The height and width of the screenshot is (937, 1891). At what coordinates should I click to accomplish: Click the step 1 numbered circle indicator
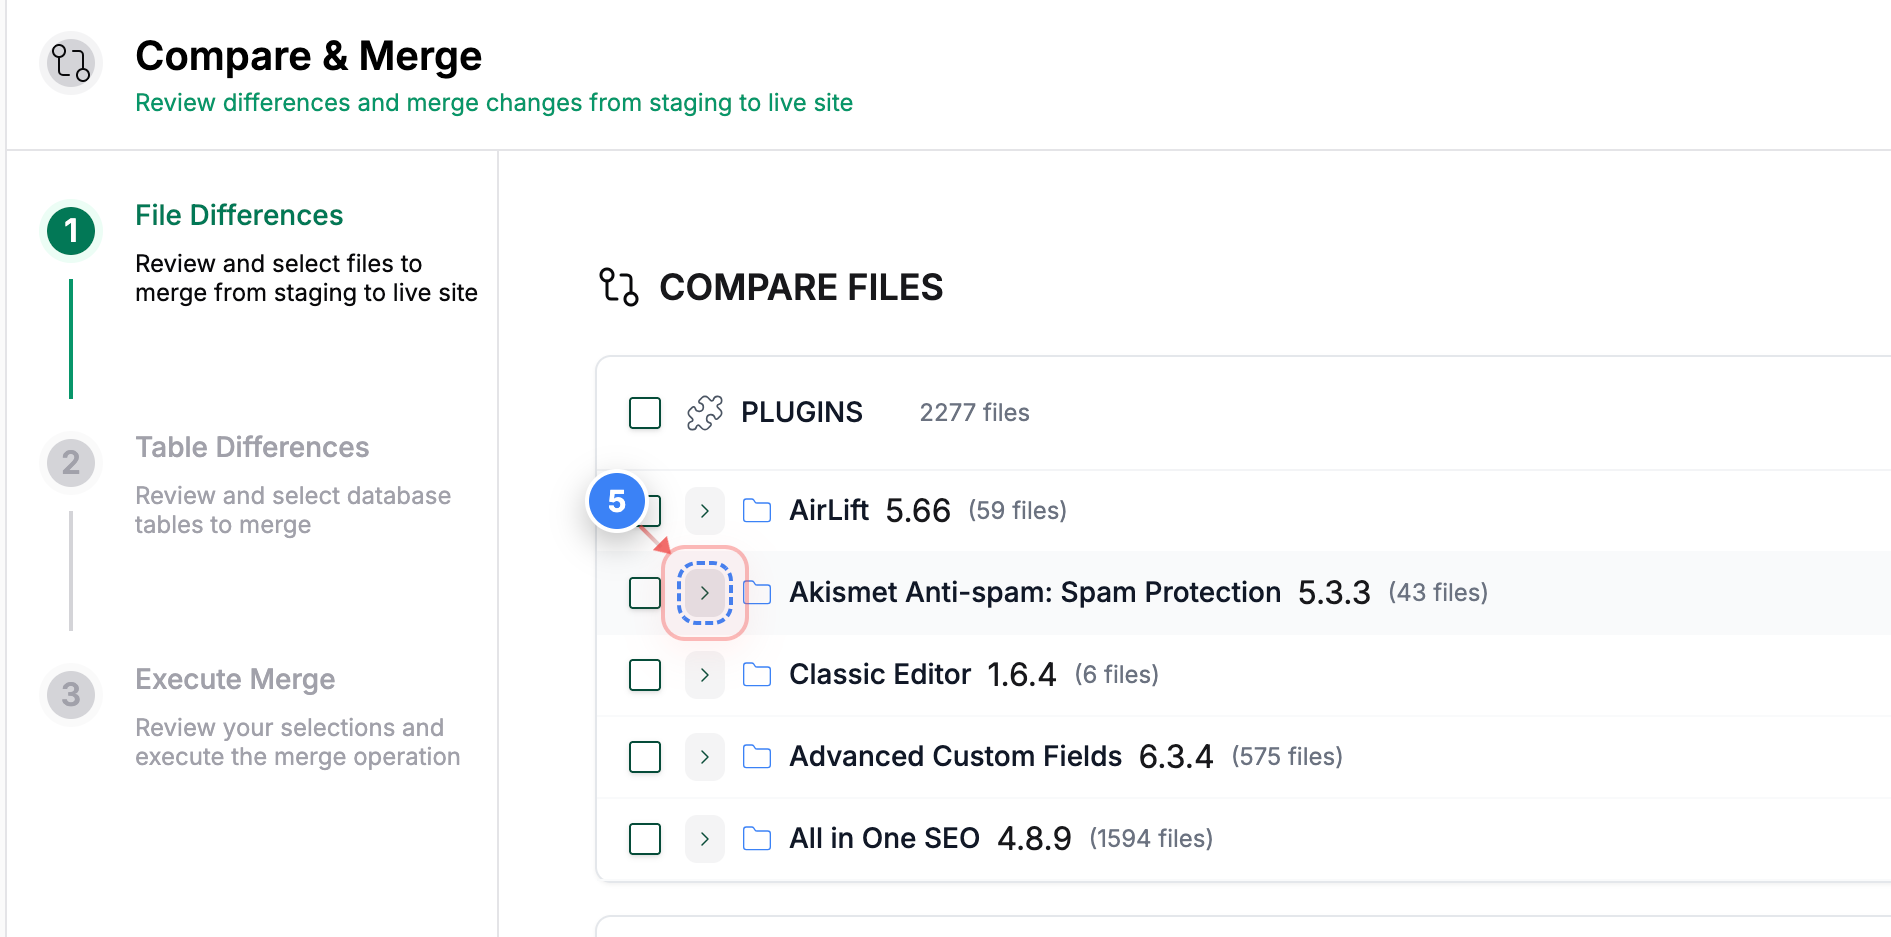(x=70, y=230)
